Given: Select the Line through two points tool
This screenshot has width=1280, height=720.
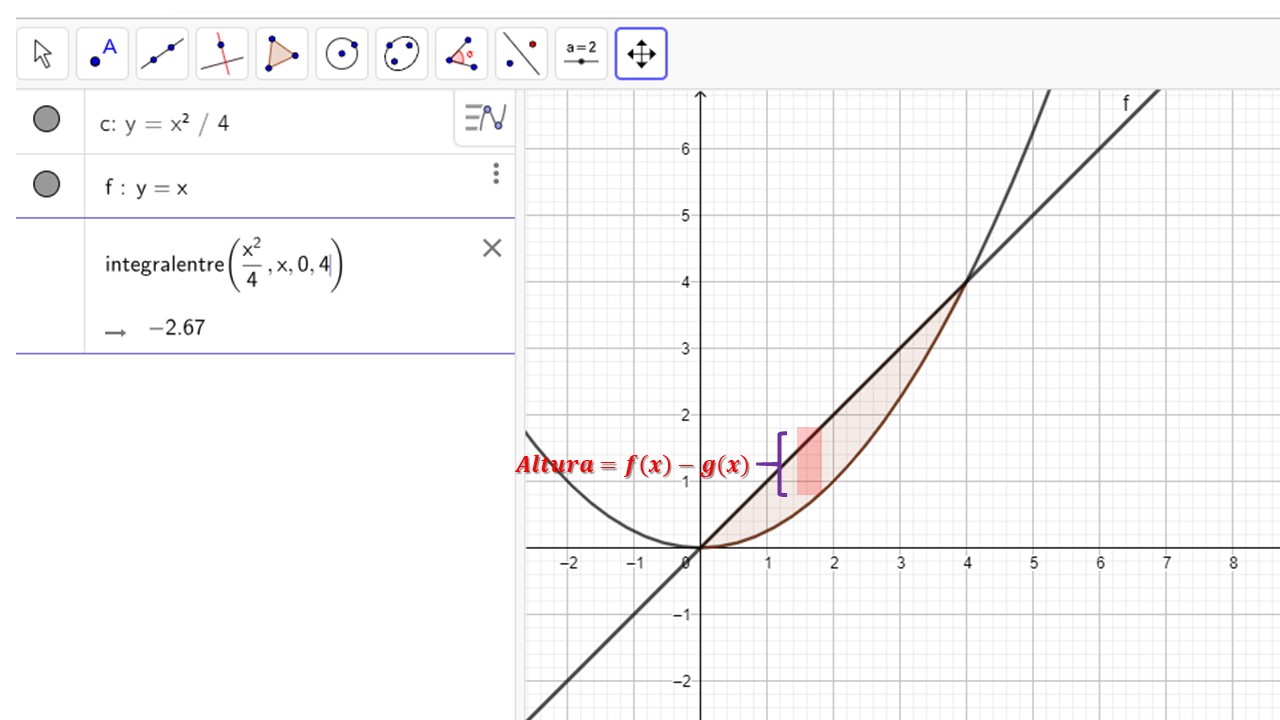Looking at the screenshot, I should tap(162, 54).
